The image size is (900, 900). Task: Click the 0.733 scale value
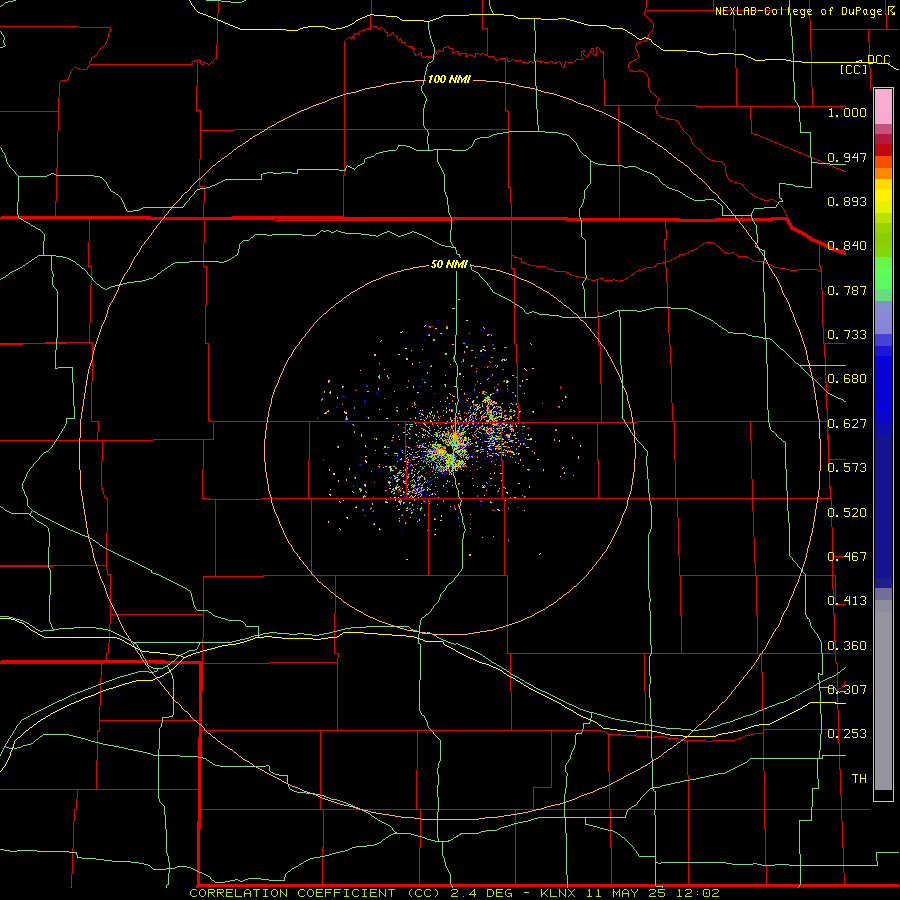tap(847, 334)
